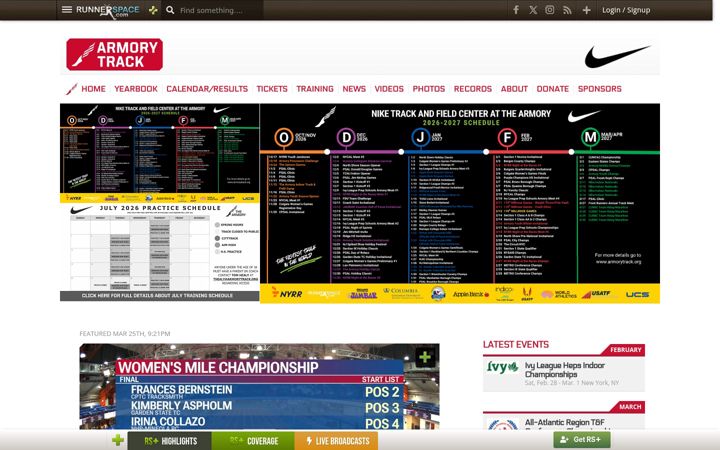Go to the HOME menu item
Viewport: 720px width, 450px height.
94,89
